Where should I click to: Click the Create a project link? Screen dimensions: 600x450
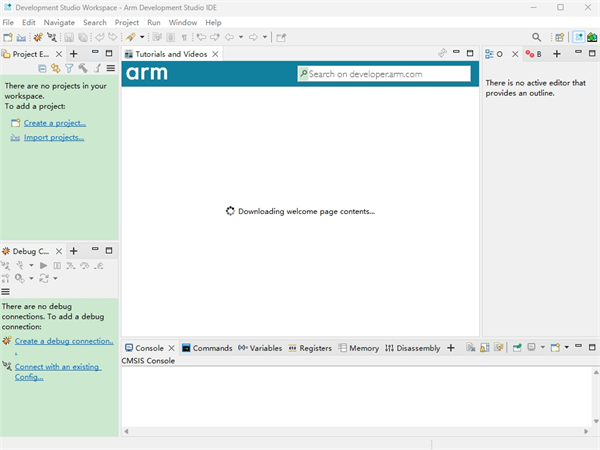coord(55,123)
